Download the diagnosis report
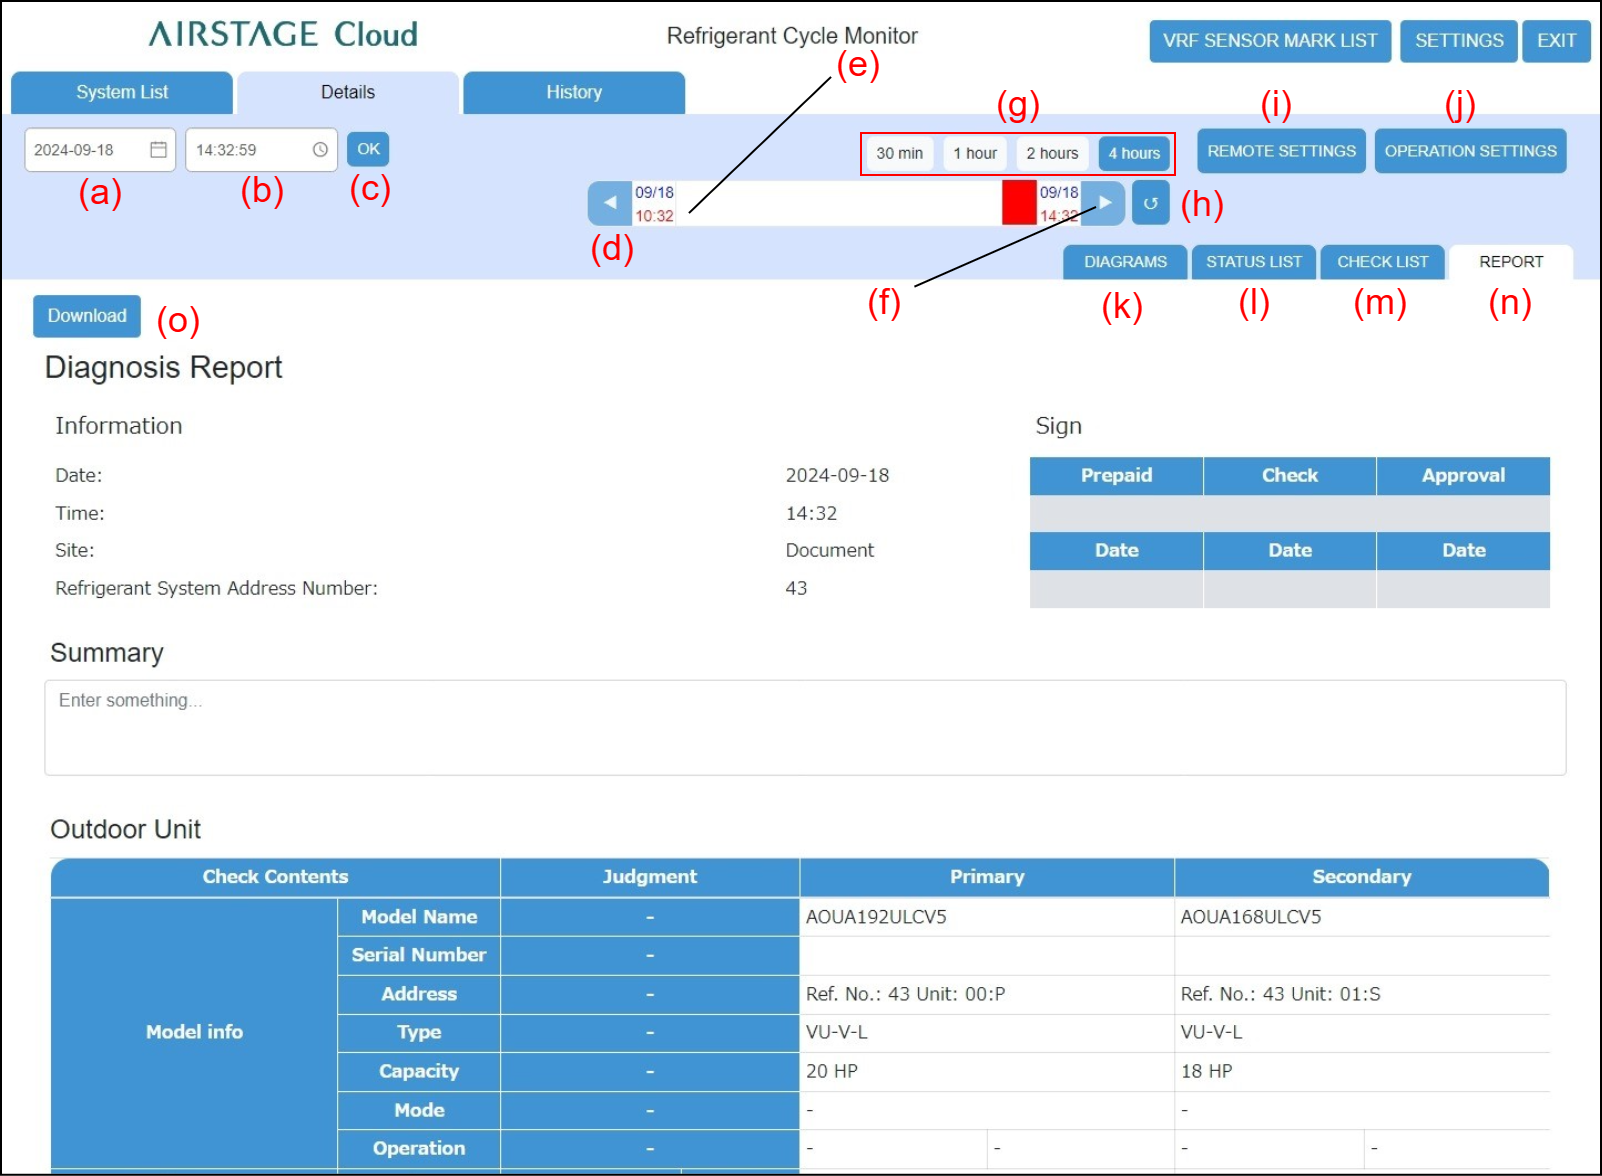The image size is (1602, 1176). click(87, 316)
